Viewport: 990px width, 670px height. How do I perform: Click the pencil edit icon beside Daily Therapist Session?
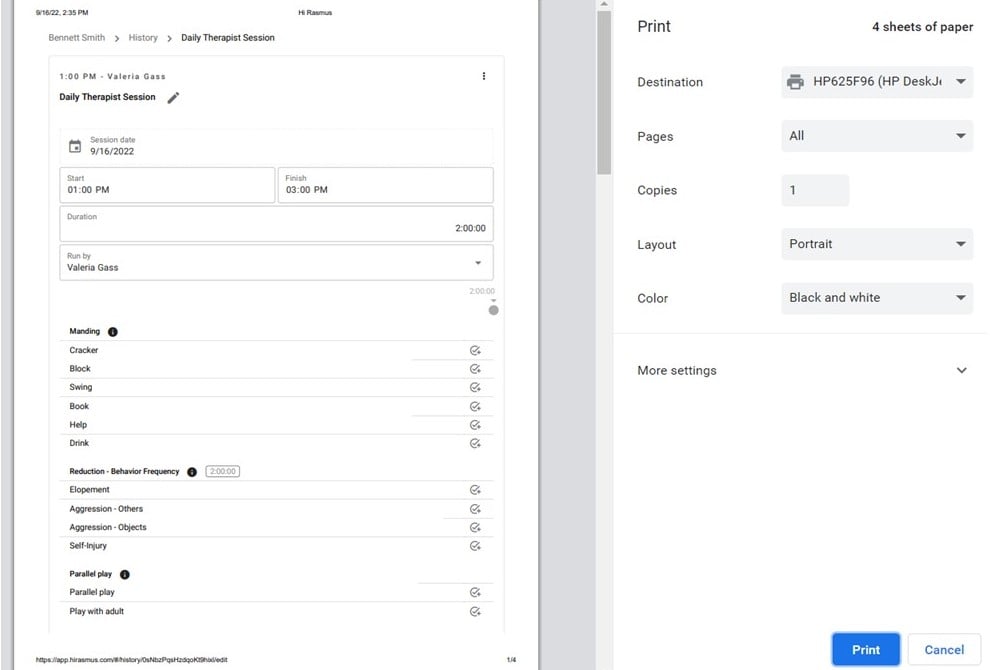coord(173,98)
